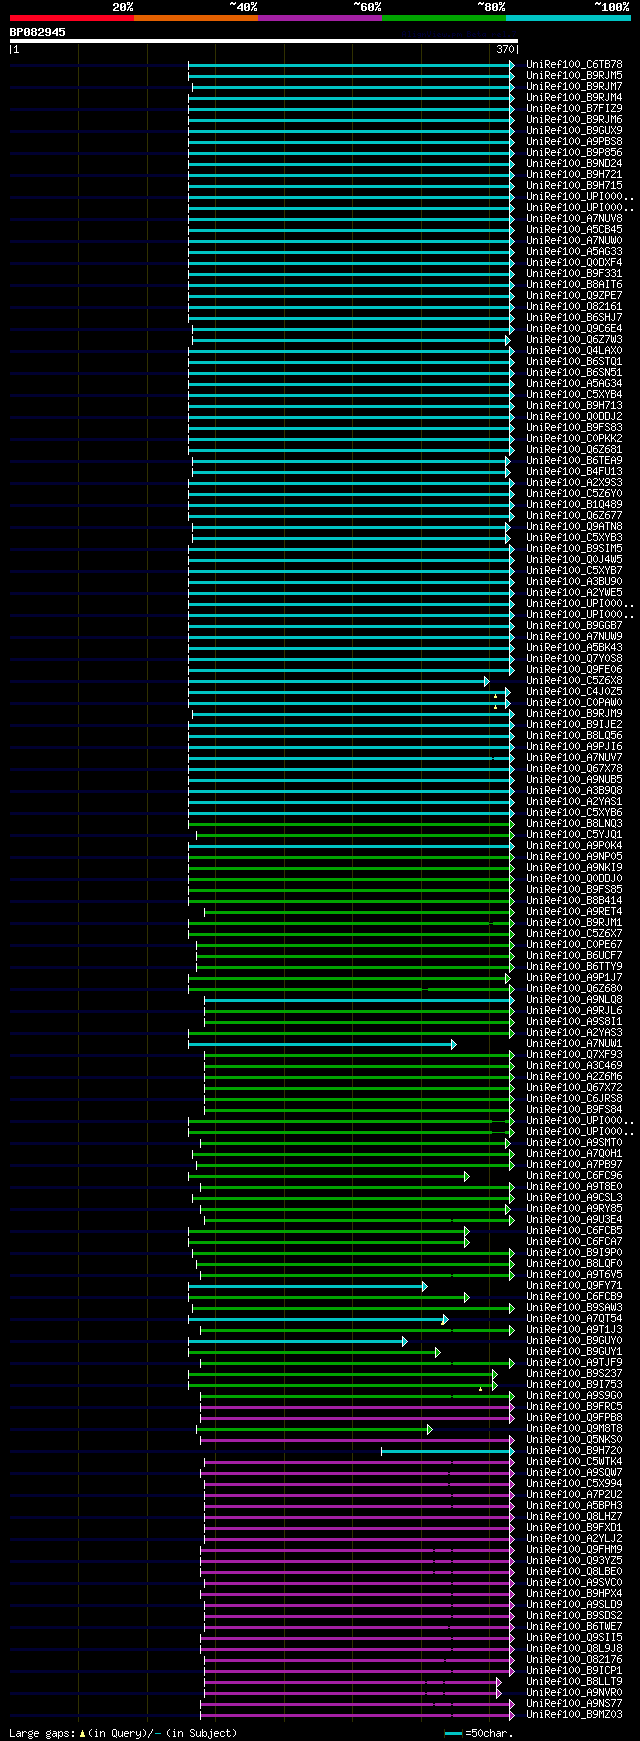Open hit UniRef100_B7FIZ9

tap(574, 109)
